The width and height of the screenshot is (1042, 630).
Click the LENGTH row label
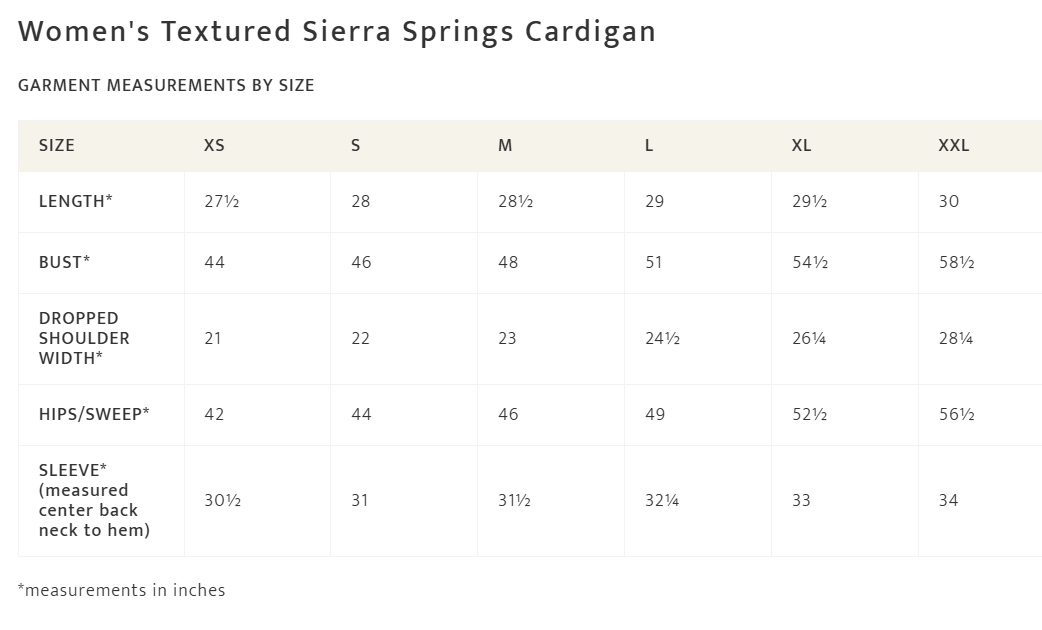(75, 202)
